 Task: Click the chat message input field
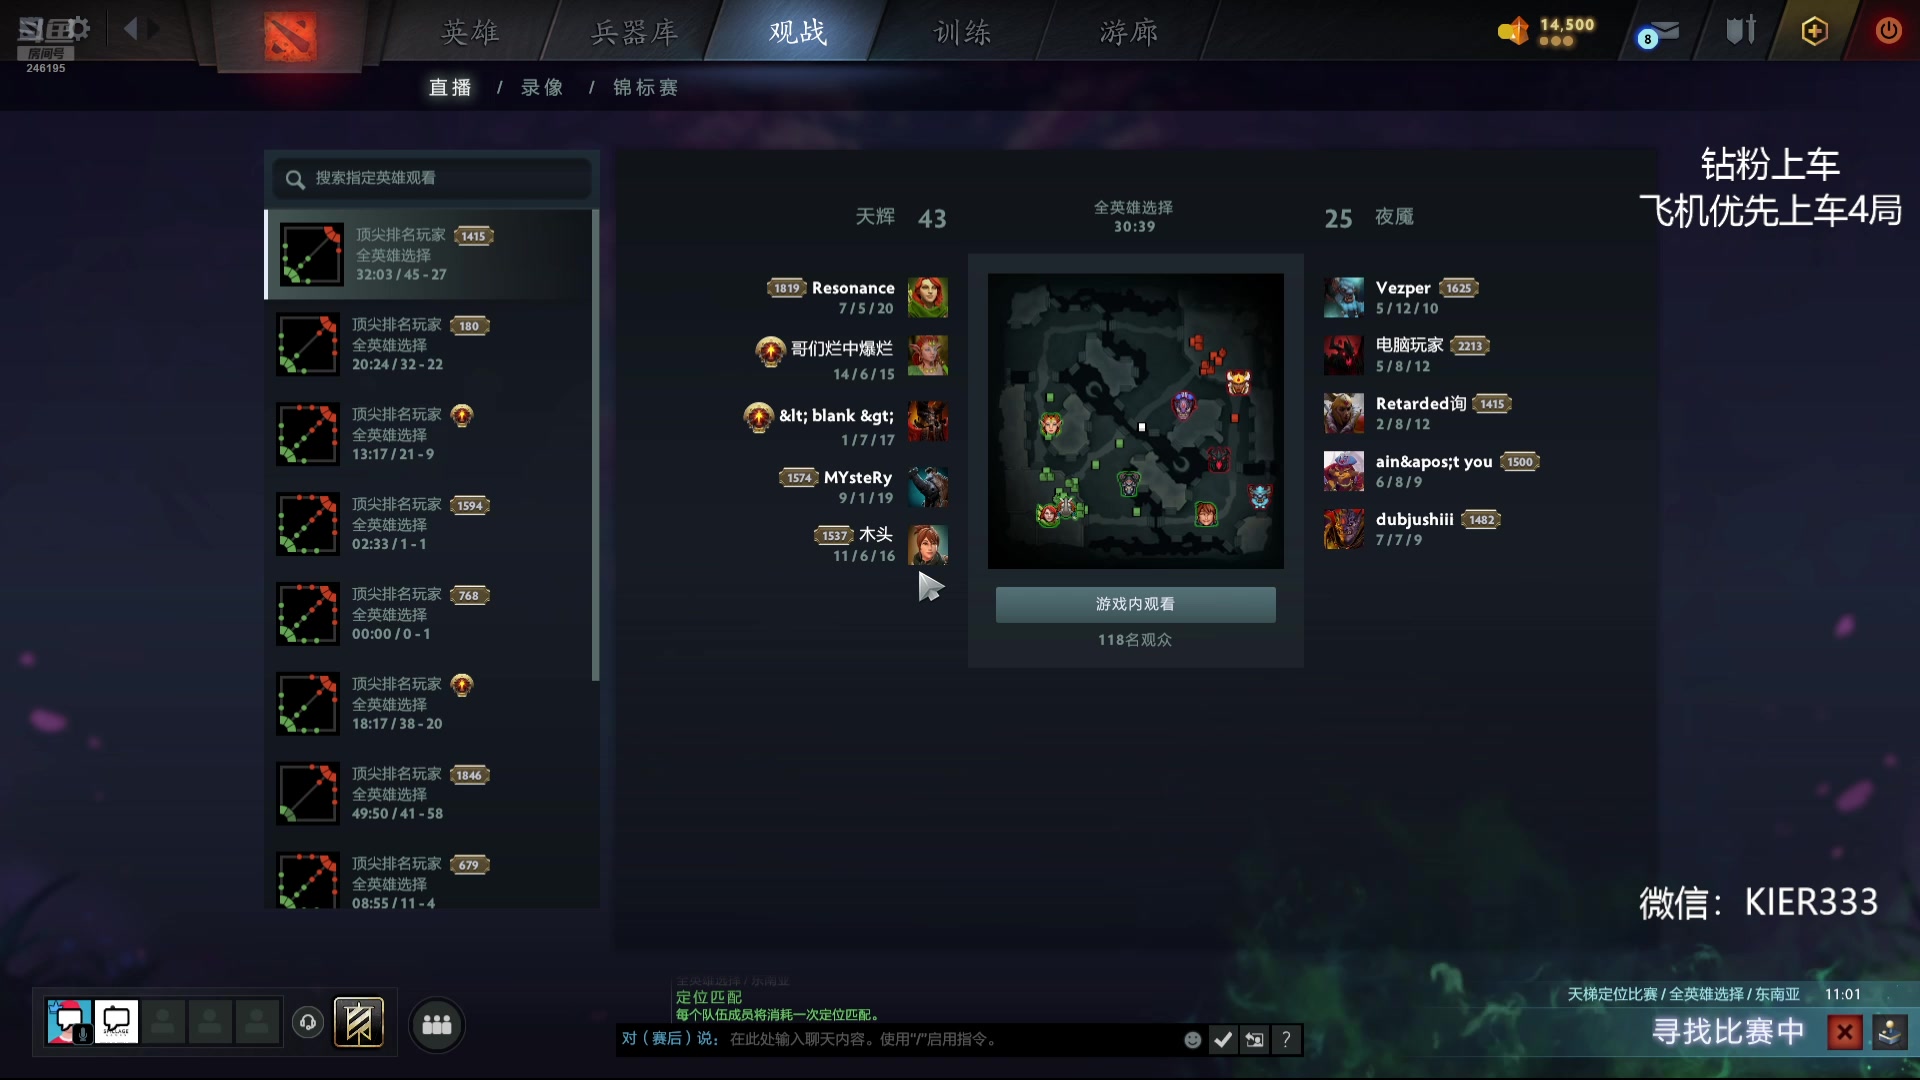(x=950, y=1040)
